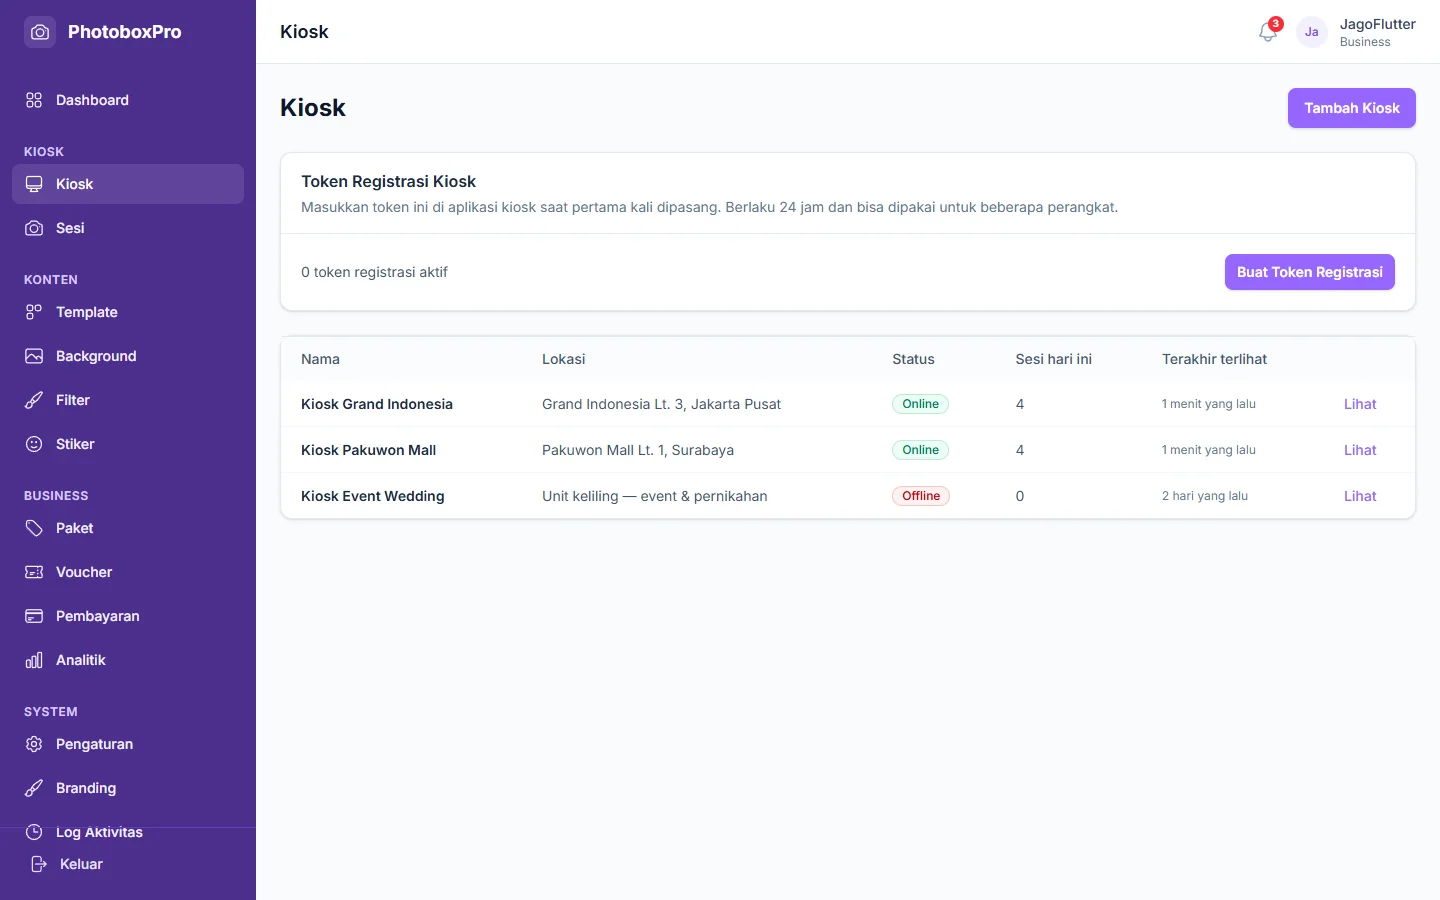Choose the Filter brush icon
1440x900 pixels.
(34, 400)
